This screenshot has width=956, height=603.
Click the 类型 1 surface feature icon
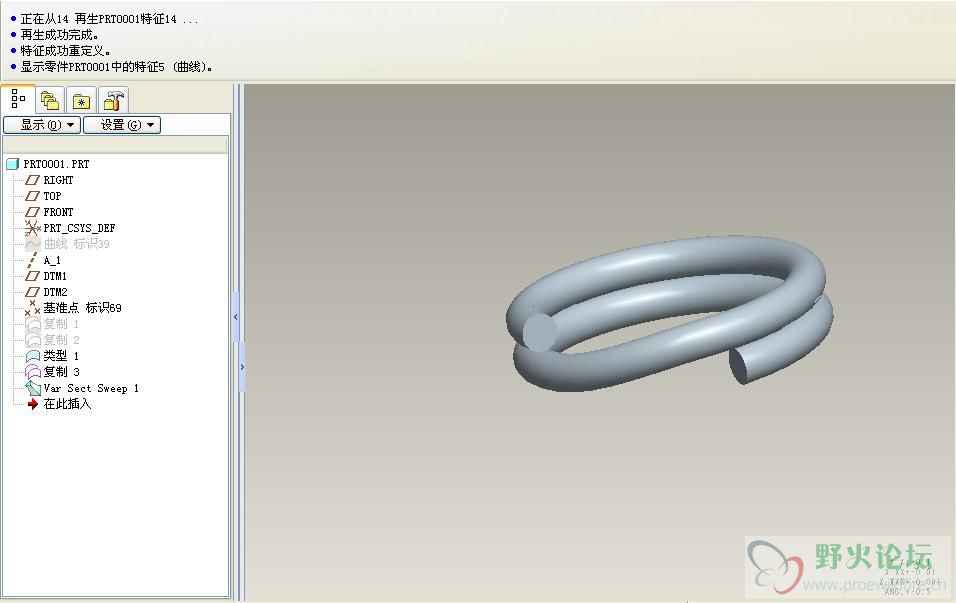click(x=32, y=355)
